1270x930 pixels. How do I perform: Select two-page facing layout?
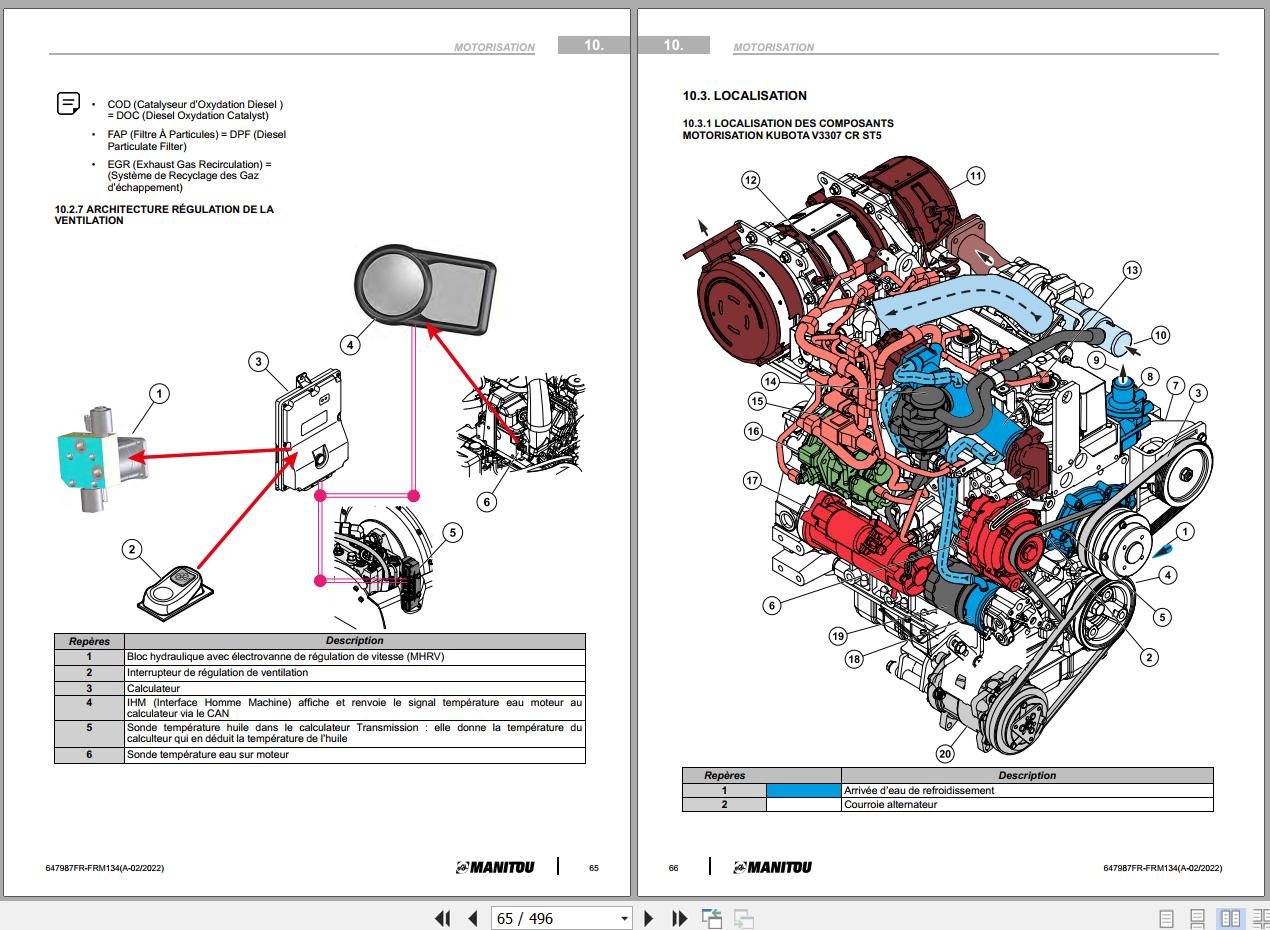[x=1230, y=918]
